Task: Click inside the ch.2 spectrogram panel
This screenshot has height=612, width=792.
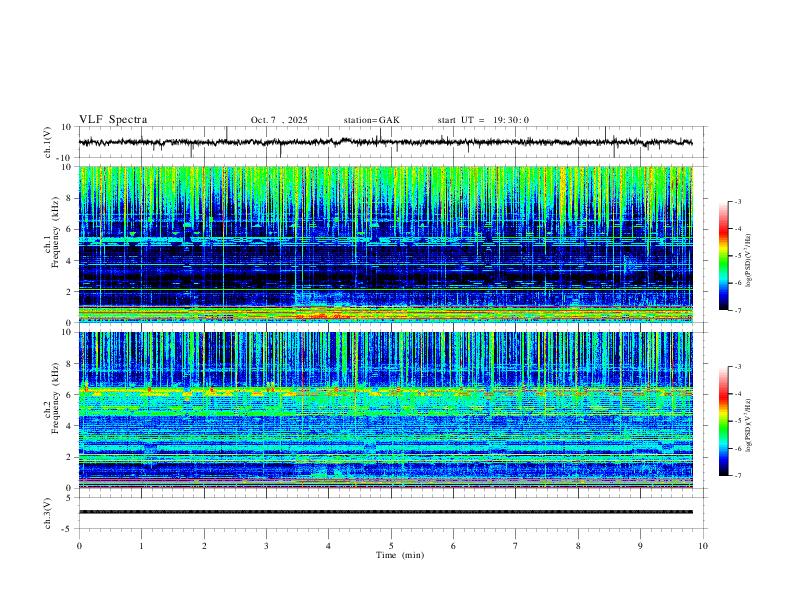Action: pos(385,410)
